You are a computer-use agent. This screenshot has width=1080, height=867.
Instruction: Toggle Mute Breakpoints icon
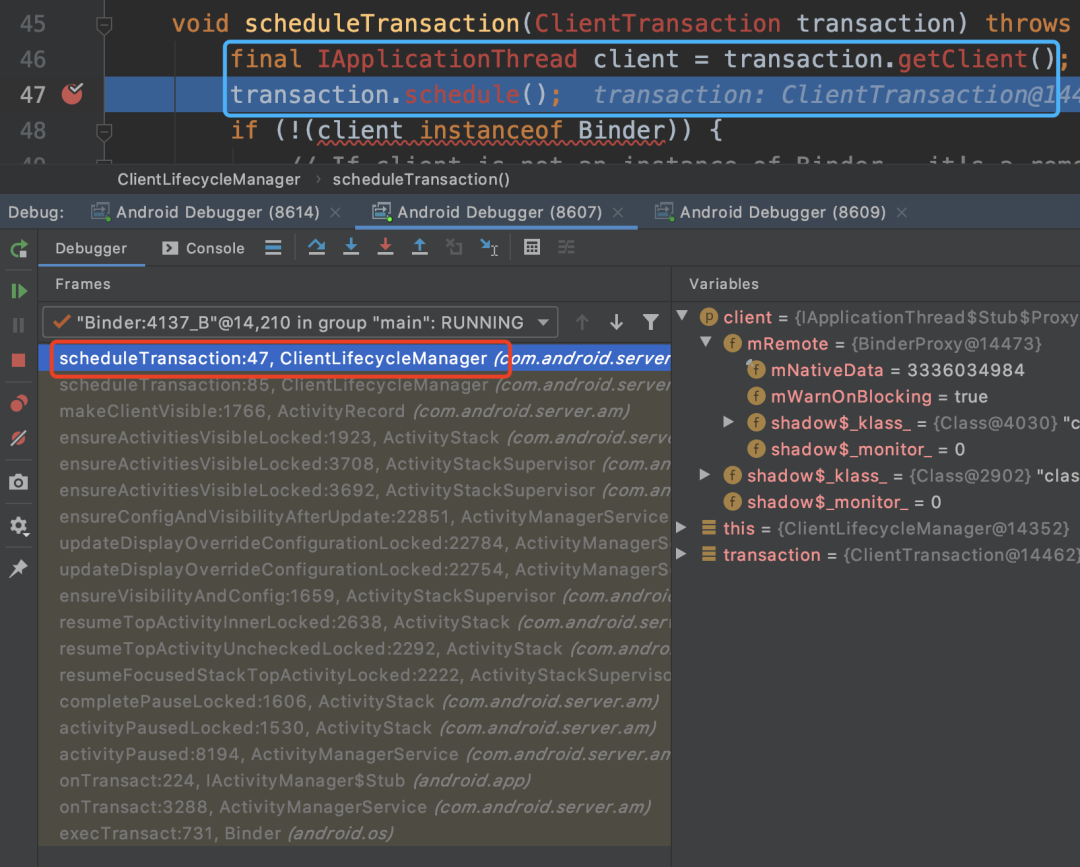coord(19,438)
